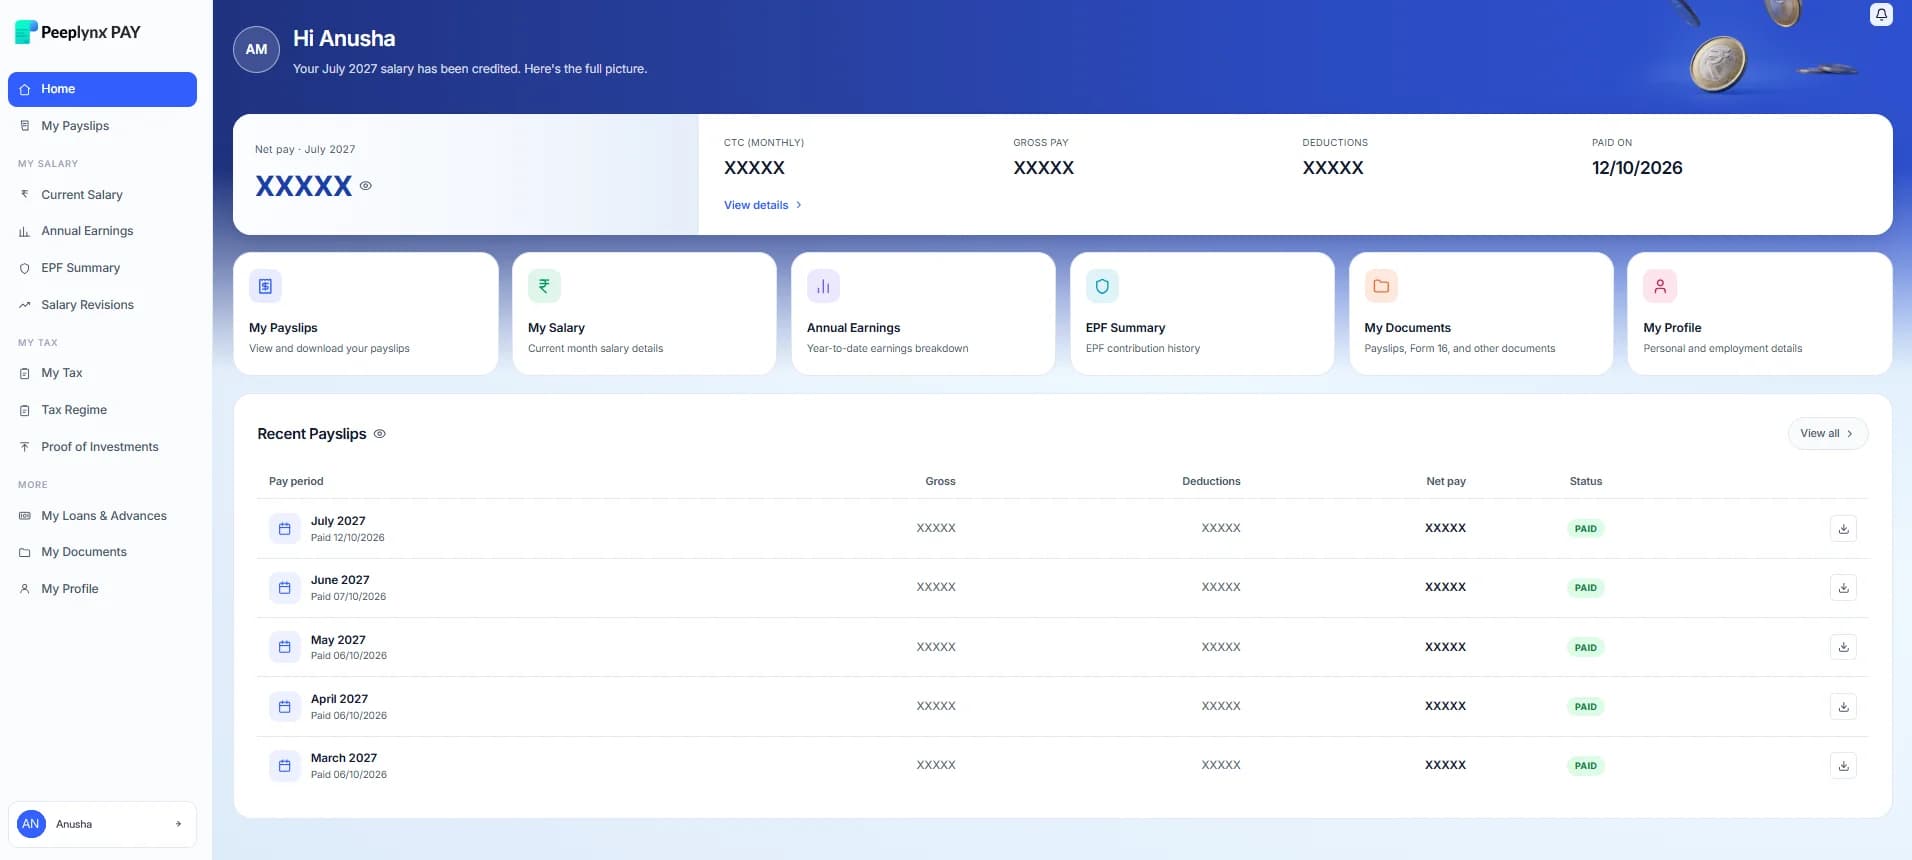Click the calendar icon for July 2027
1912x860 pixels.
pyautogui.click(x=284, y=528)
